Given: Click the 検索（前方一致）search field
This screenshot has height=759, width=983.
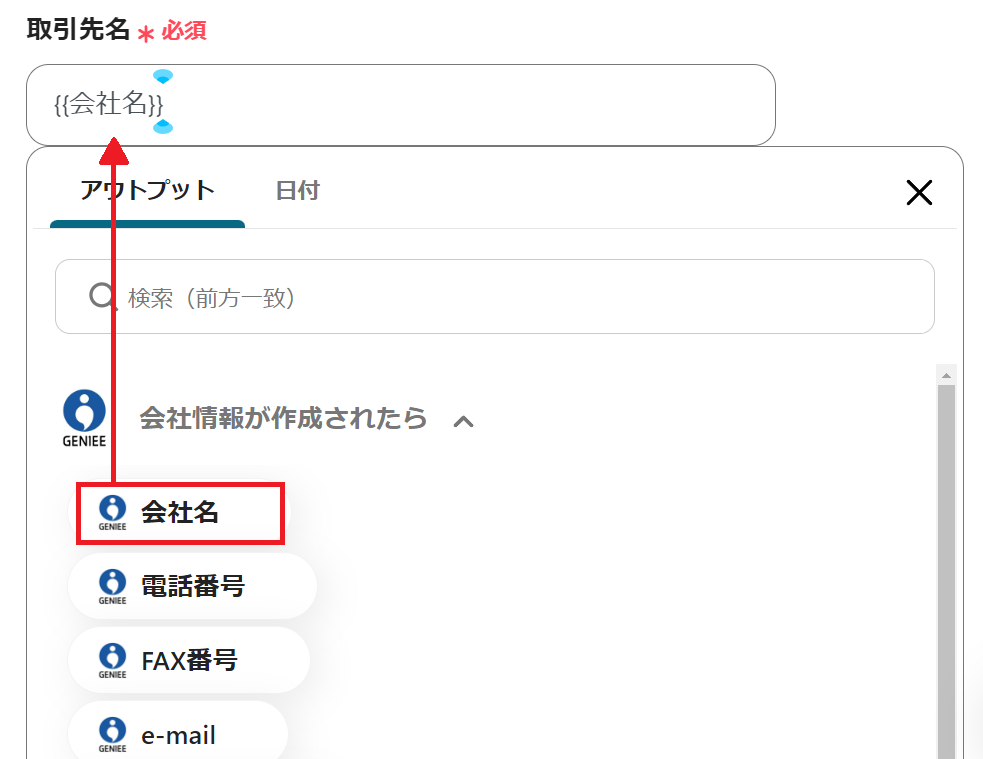Looking at the screenshot, I should pos(520,297).
